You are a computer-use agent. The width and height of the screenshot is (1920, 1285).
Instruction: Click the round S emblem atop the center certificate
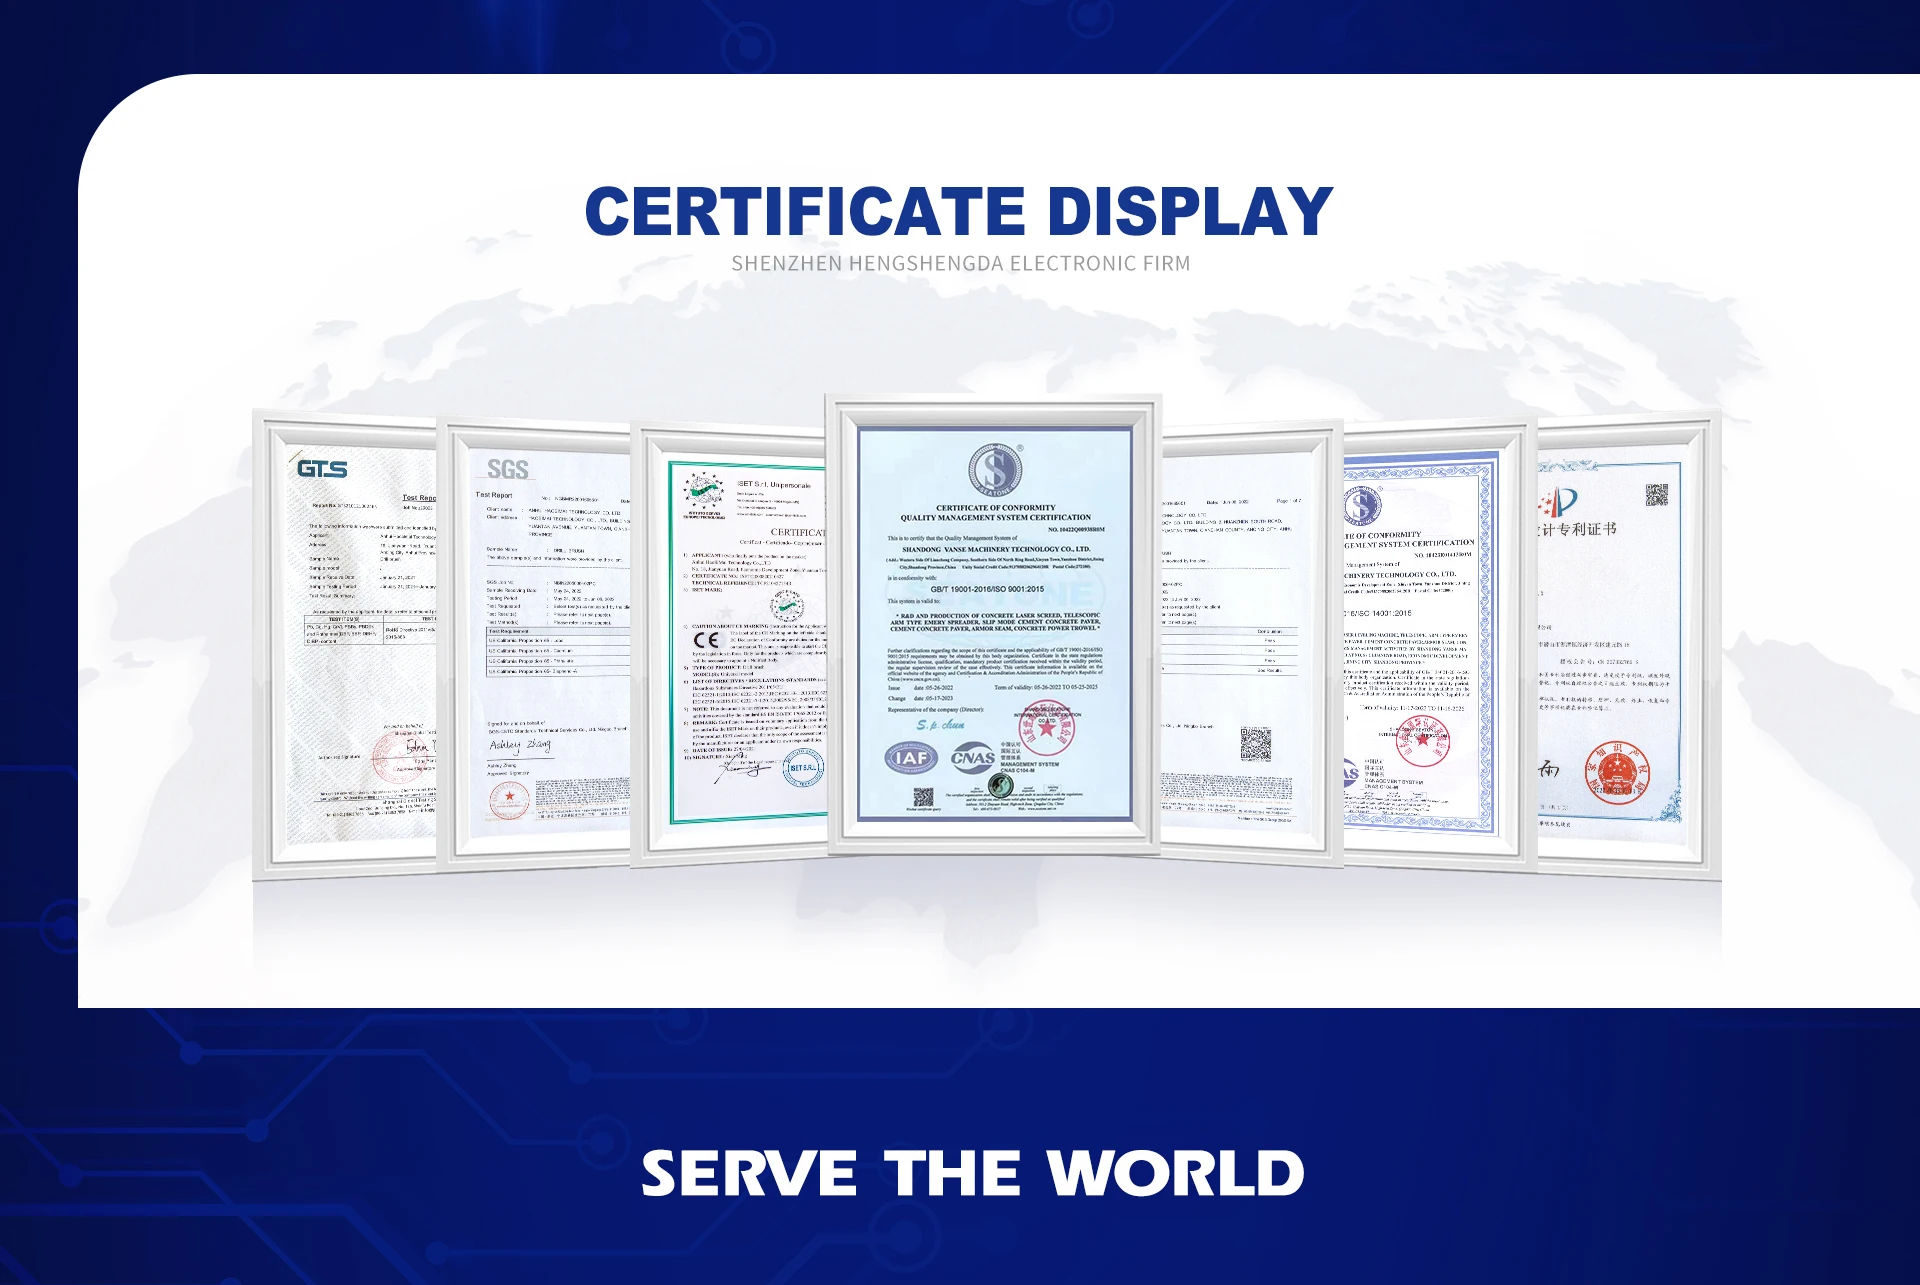point(995,470)
